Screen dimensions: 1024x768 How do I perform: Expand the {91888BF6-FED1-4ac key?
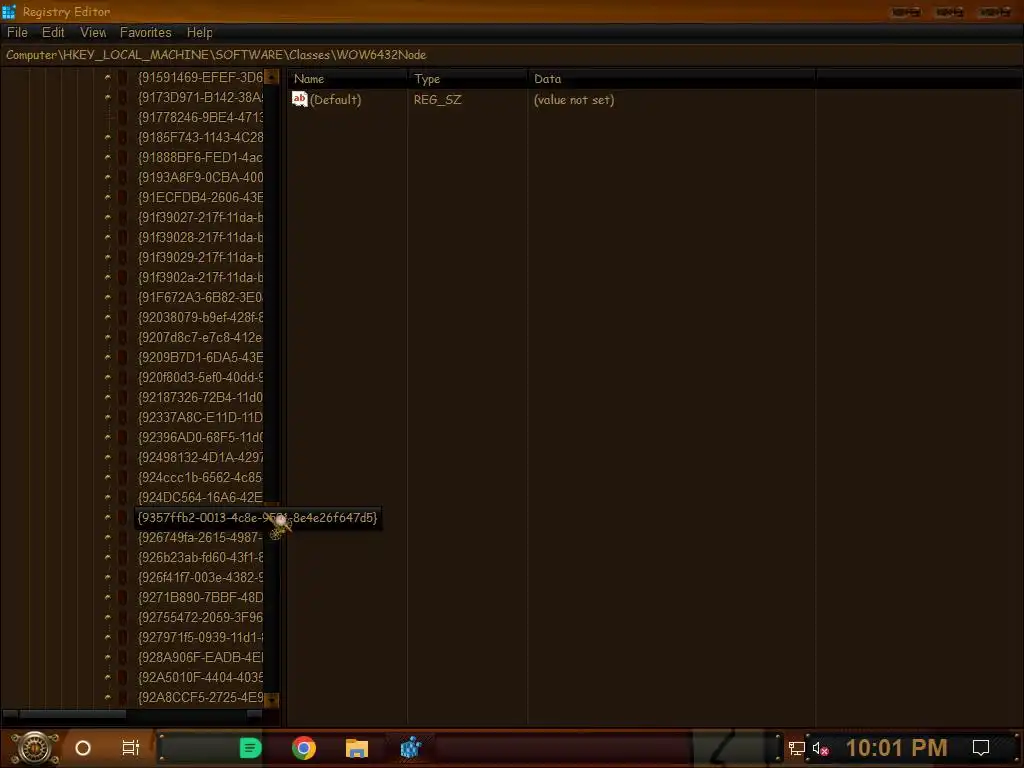[108, 157]
